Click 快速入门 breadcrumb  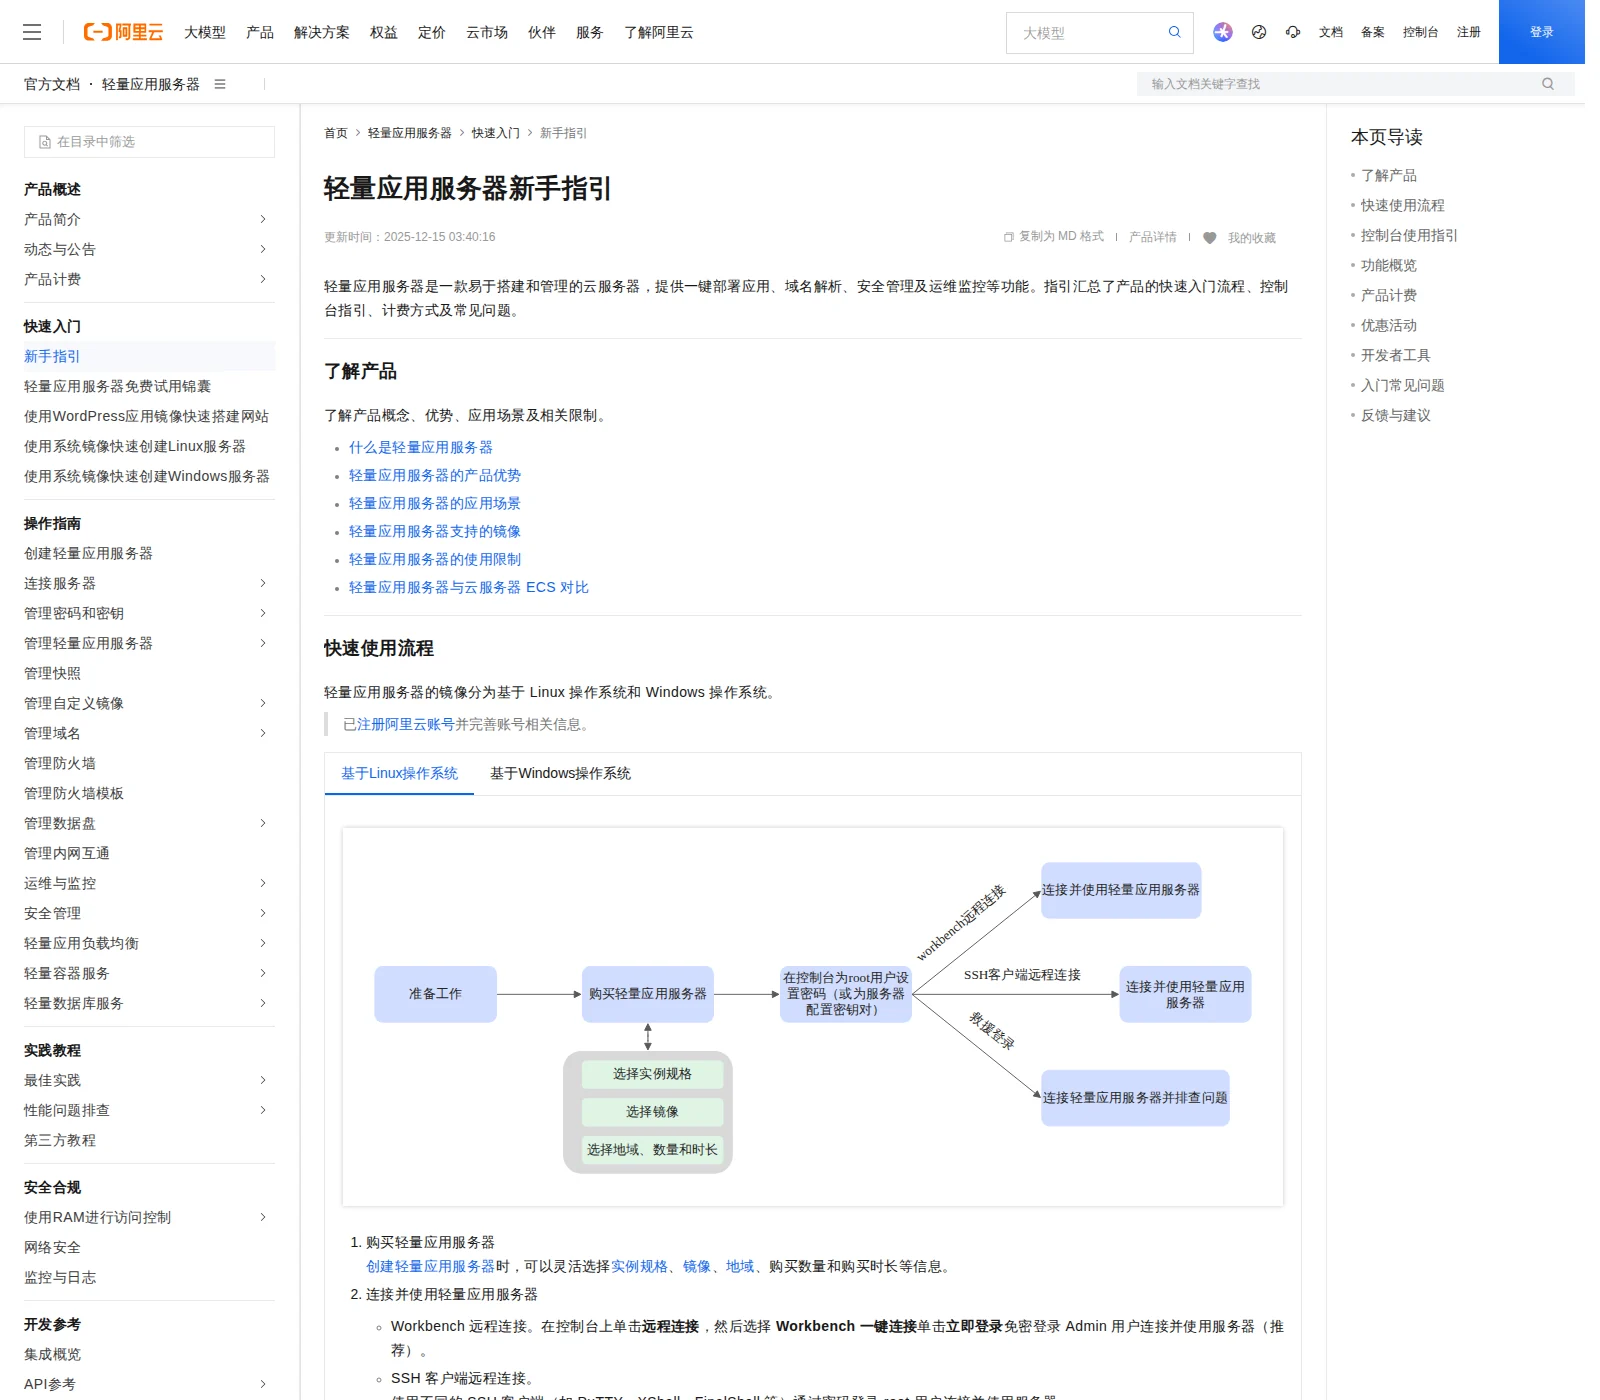pos(496,133)
